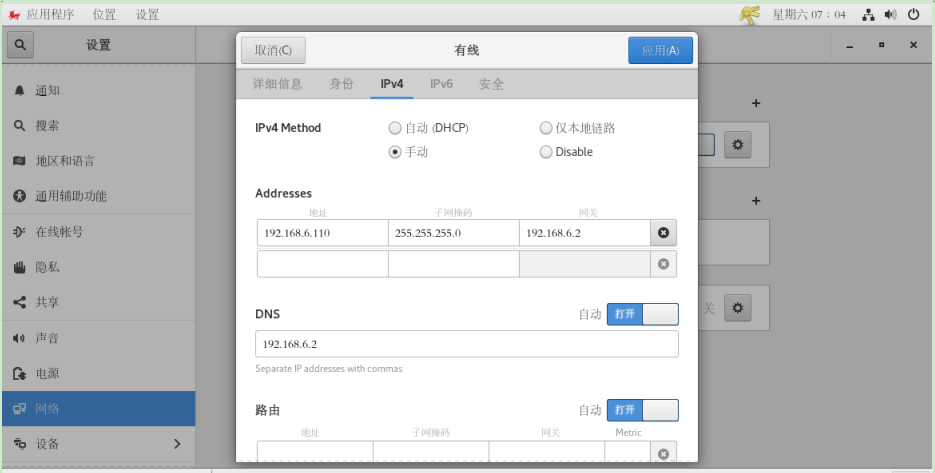Viewport: 935px width, 473px height.
Task: Open the VPN gear settings button
Action: (x=738, y=307)
